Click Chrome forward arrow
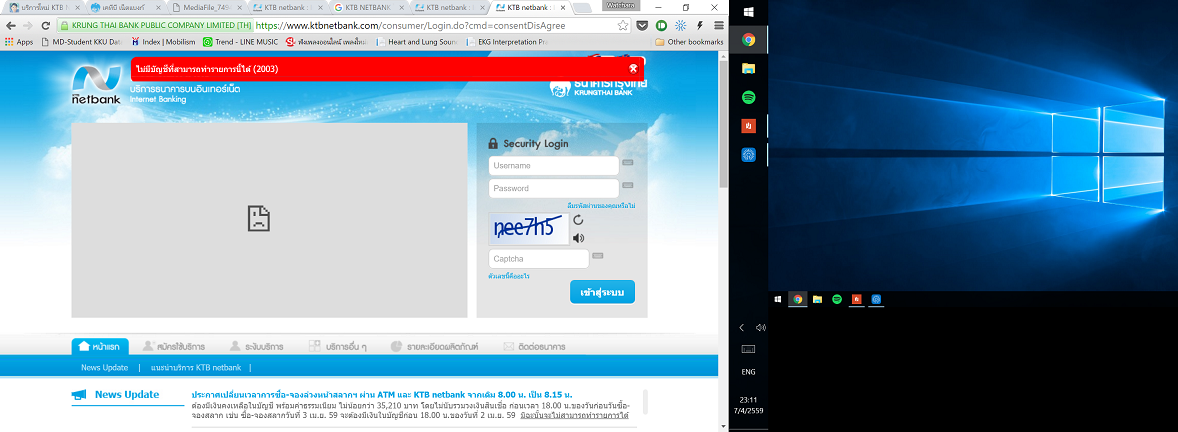1178x432 pixels. pos(28,25)
